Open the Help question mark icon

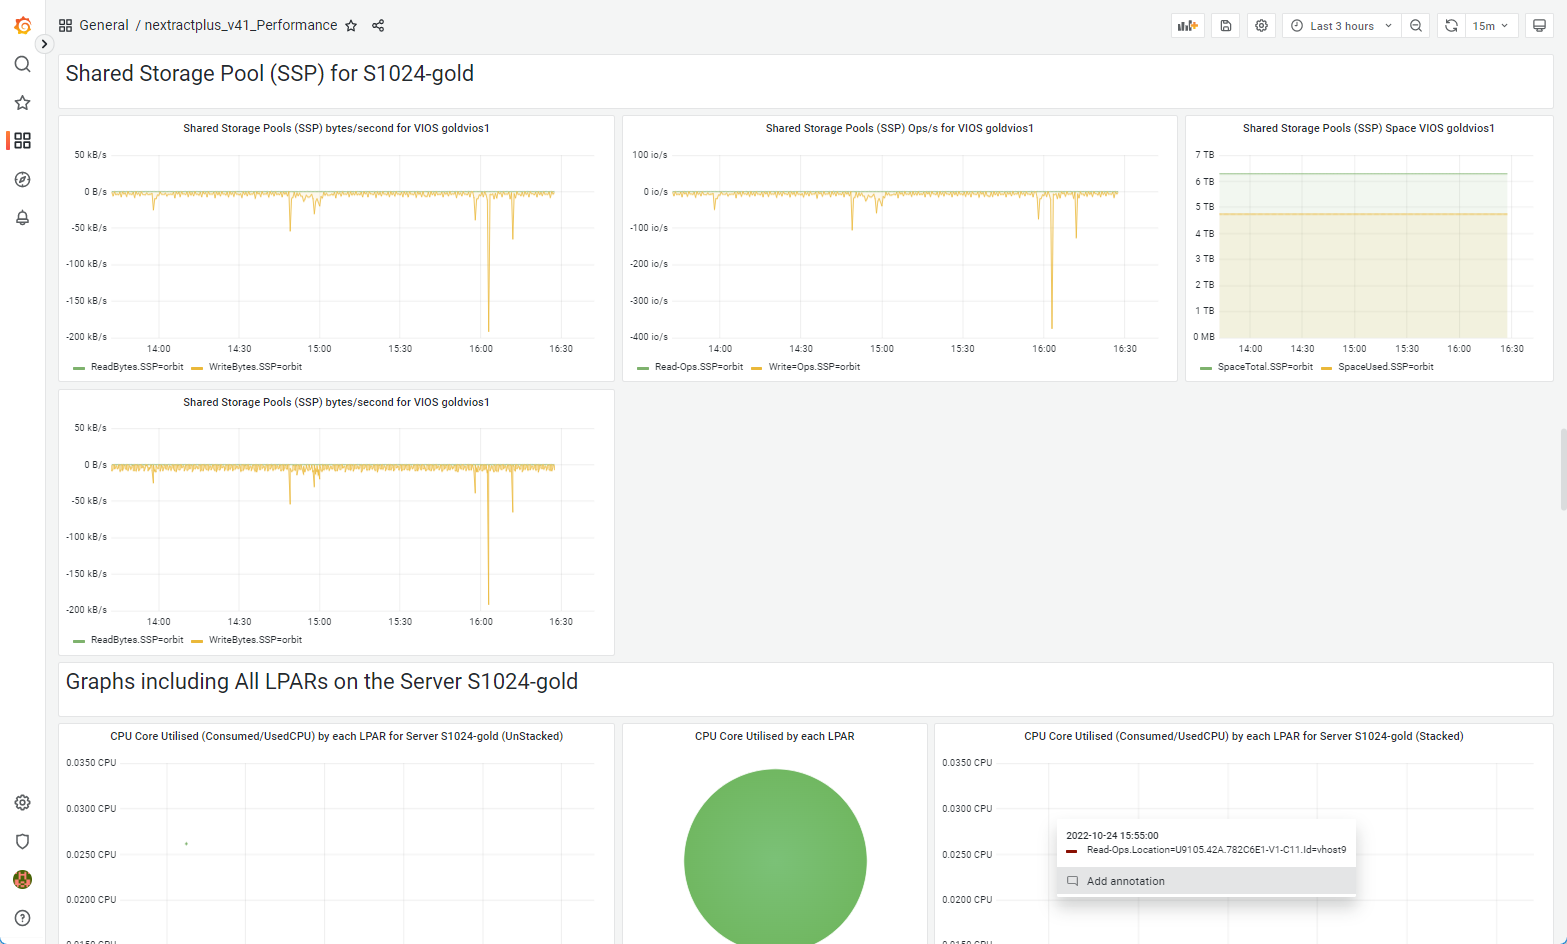click(x=22, y=918)
